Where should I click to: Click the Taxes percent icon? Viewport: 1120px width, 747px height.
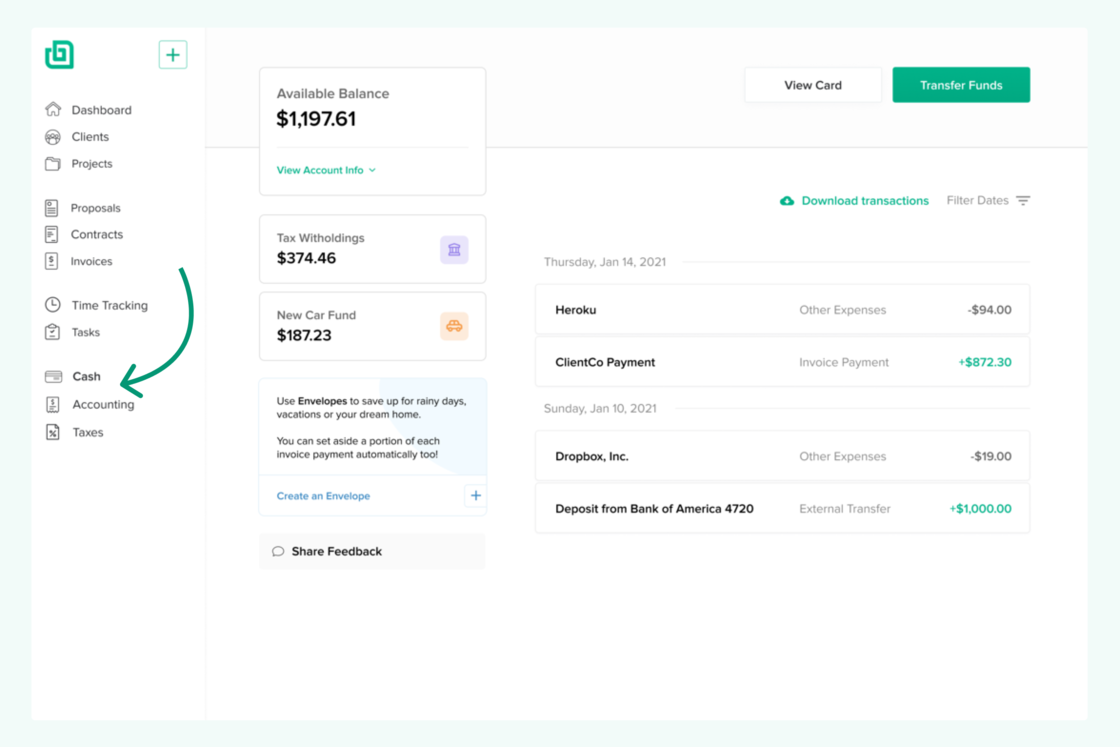click(53, 432)
